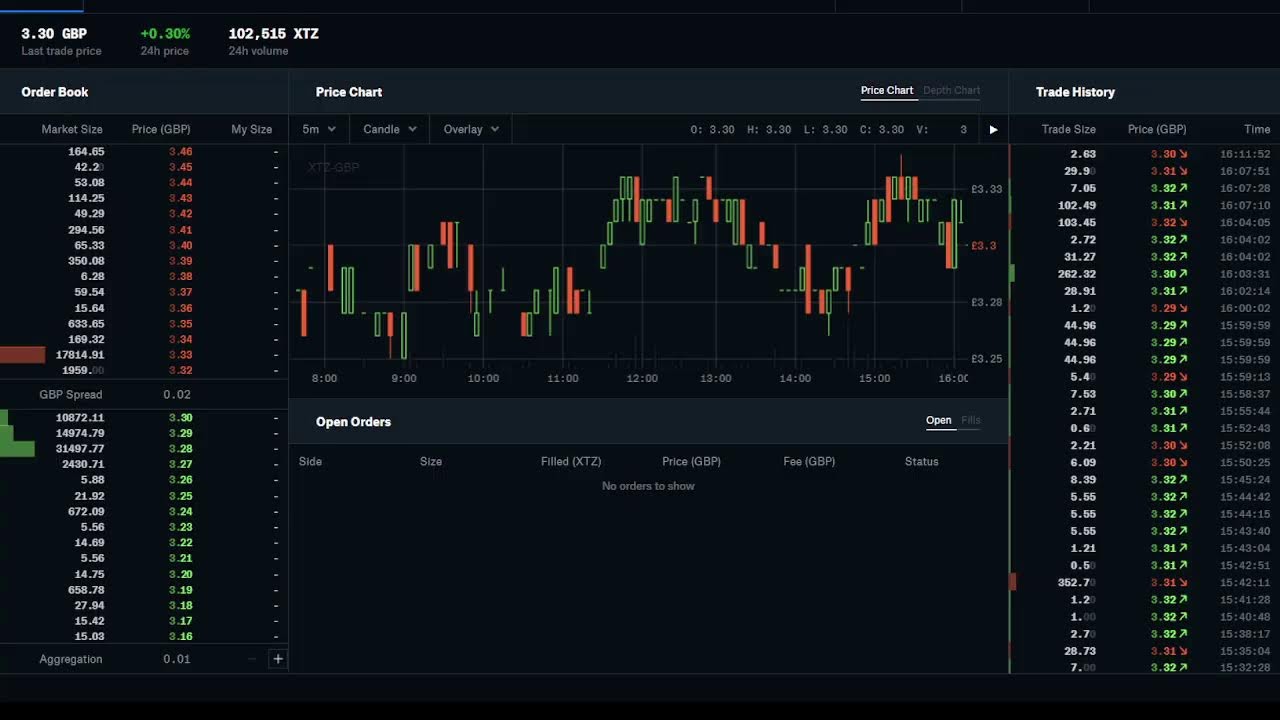Click the 3.46 ask price in order book
Image resolution: width=1280 pixels, height=720 pixels.
(x=180, y=152)
